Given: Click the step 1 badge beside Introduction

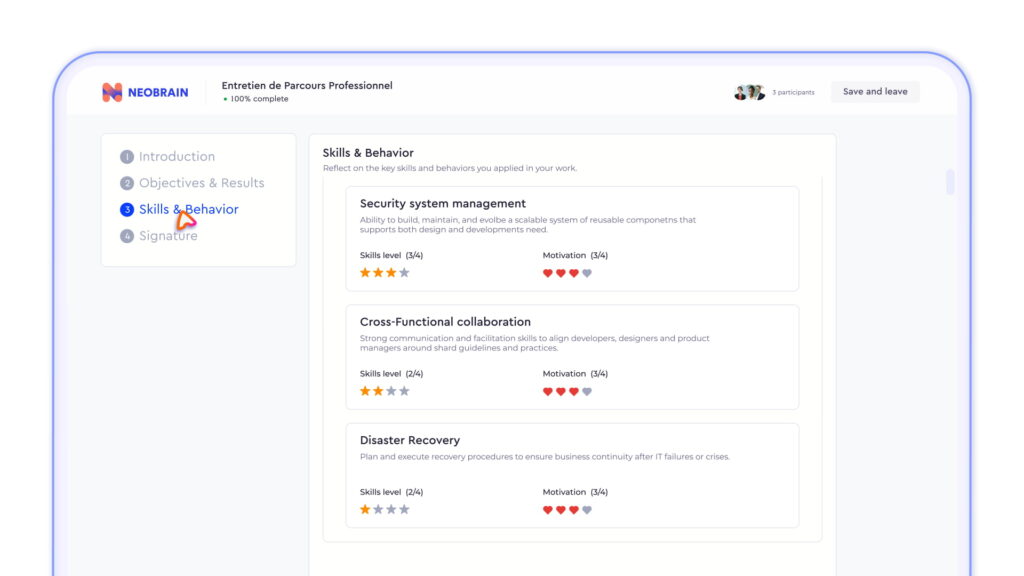Looking at the screenshot, I should (127, 156).
